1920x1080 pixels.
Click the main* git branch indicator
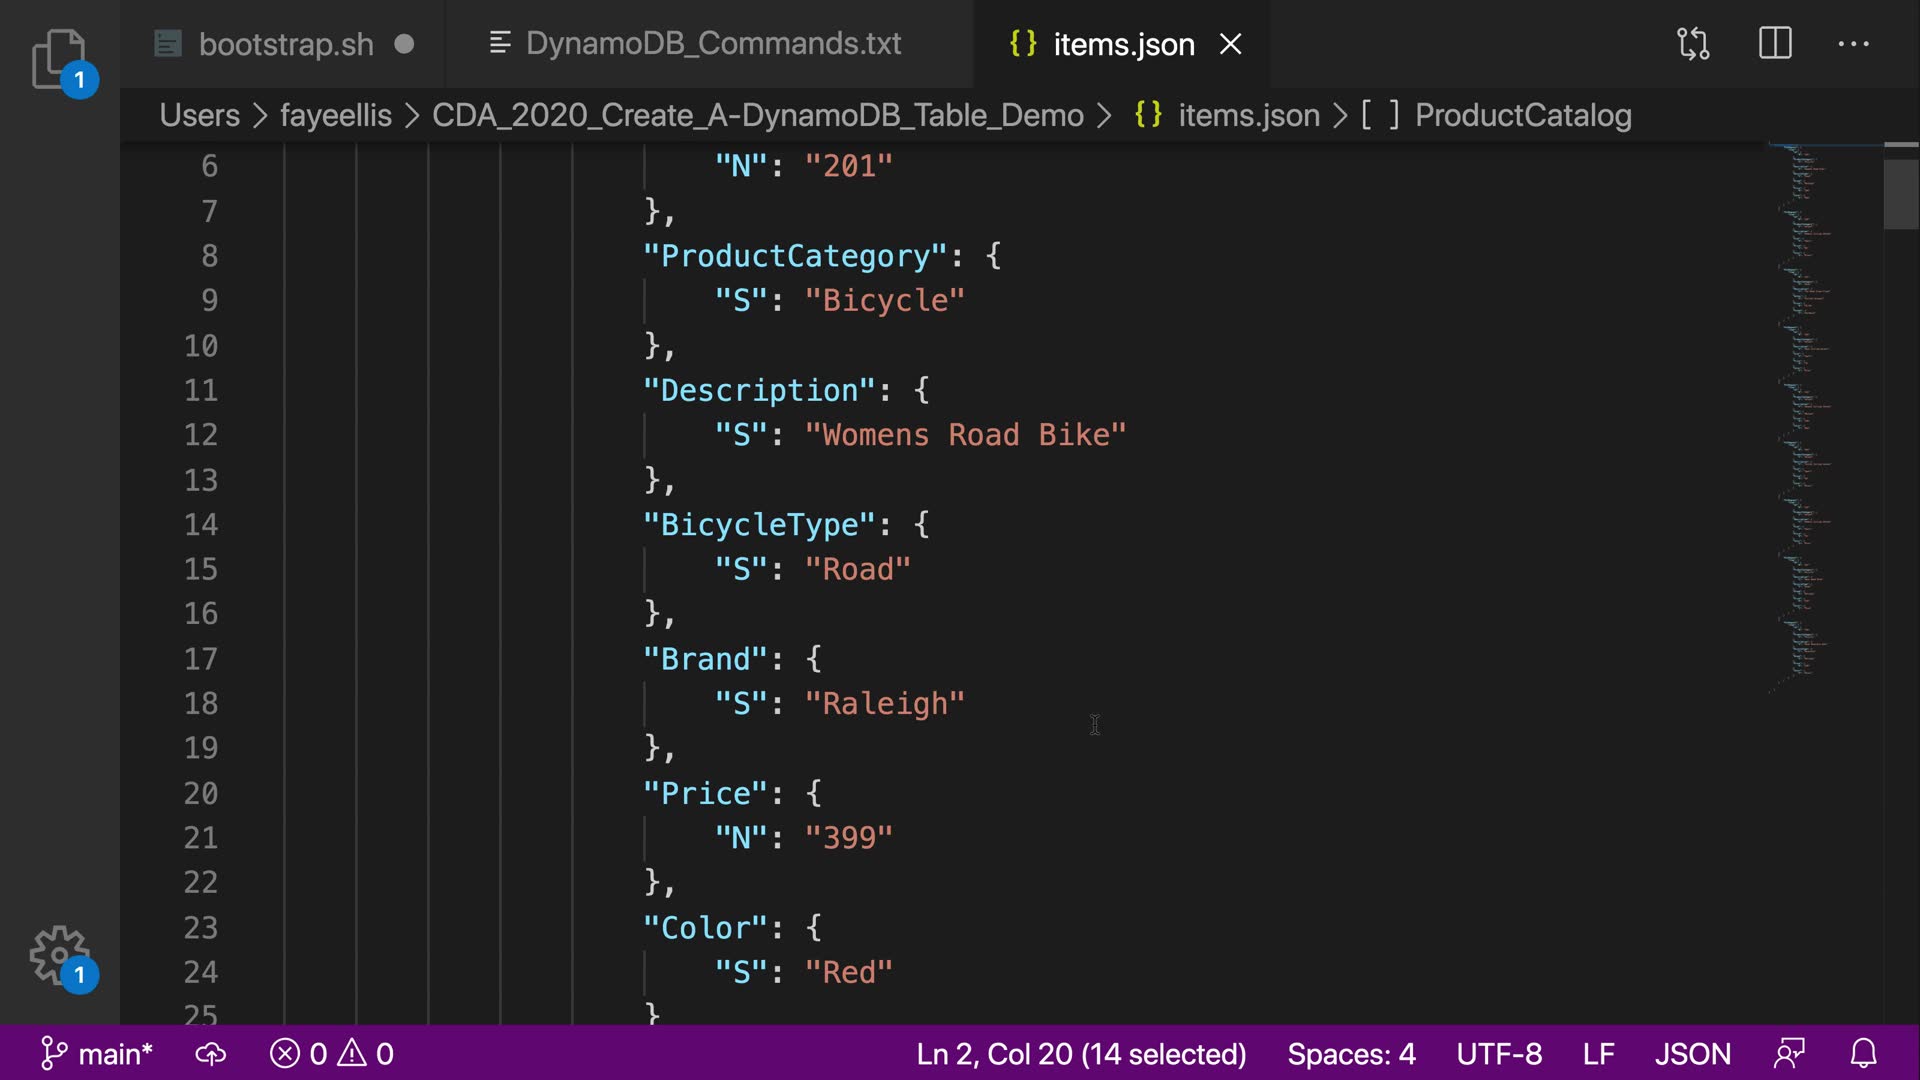pyautogui.click(x=97, y=1054)
